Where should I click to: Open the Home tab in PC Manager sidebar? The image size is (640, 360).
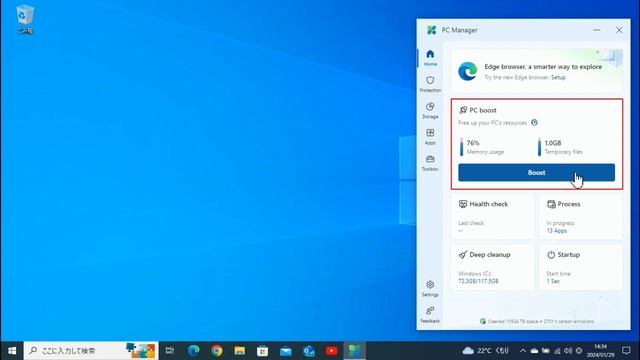coord(430,58)
